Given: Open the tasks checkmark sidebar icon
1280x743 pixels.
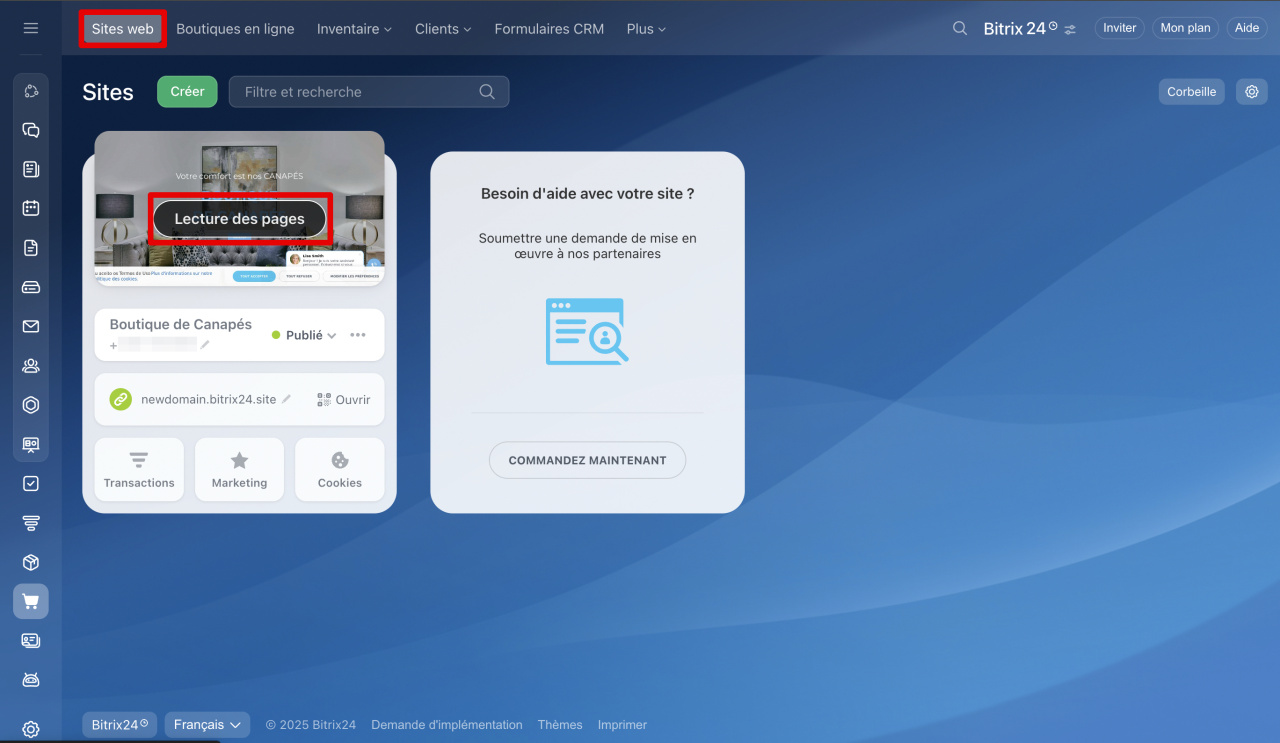Looking at the screenshot, I should 31,484.
